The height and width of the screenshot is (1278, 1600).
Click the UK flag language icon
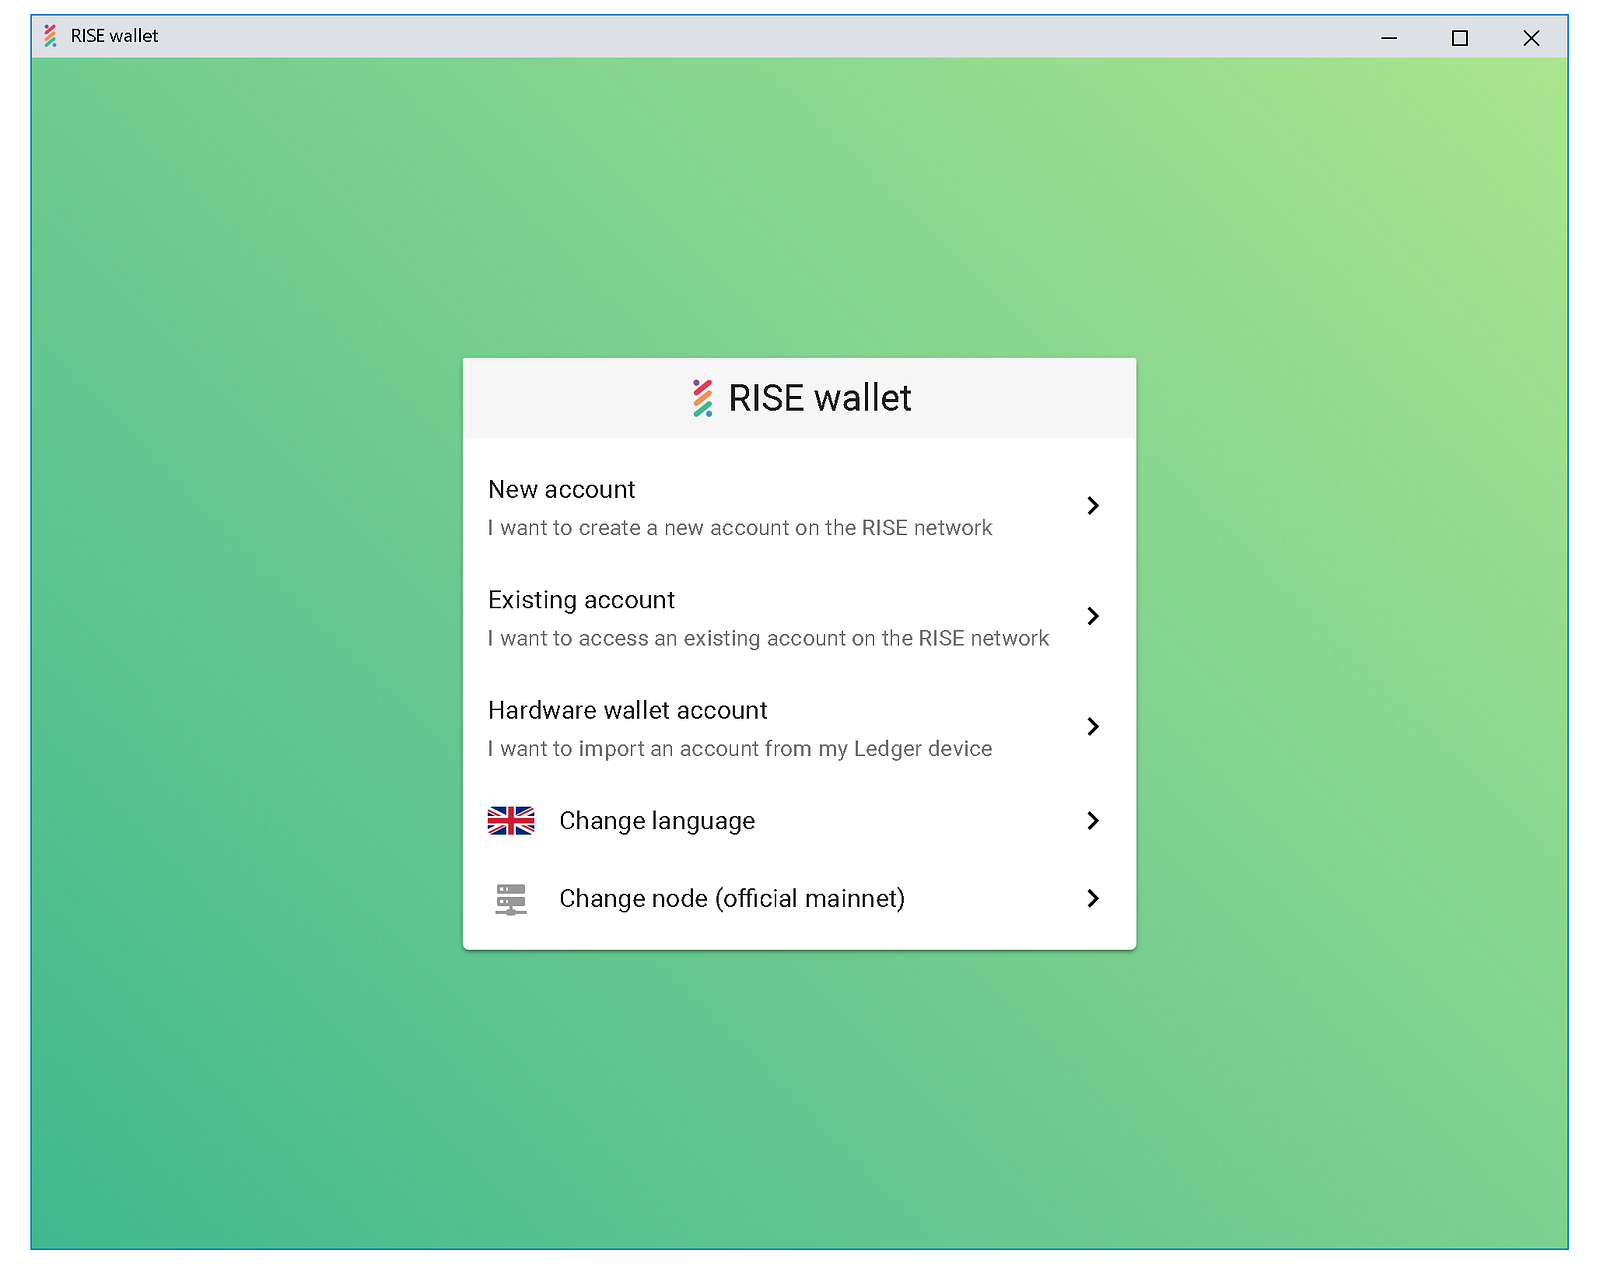point(511,821)
